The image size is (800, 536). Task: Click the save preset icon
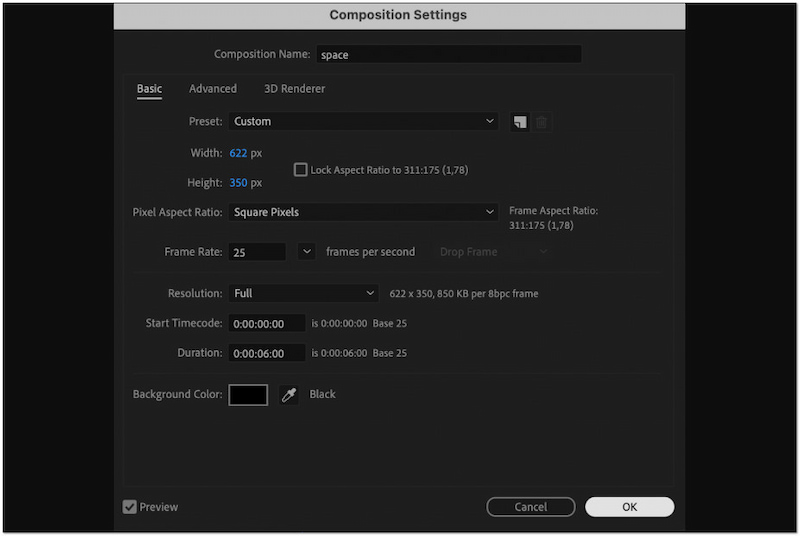(520, 122)
